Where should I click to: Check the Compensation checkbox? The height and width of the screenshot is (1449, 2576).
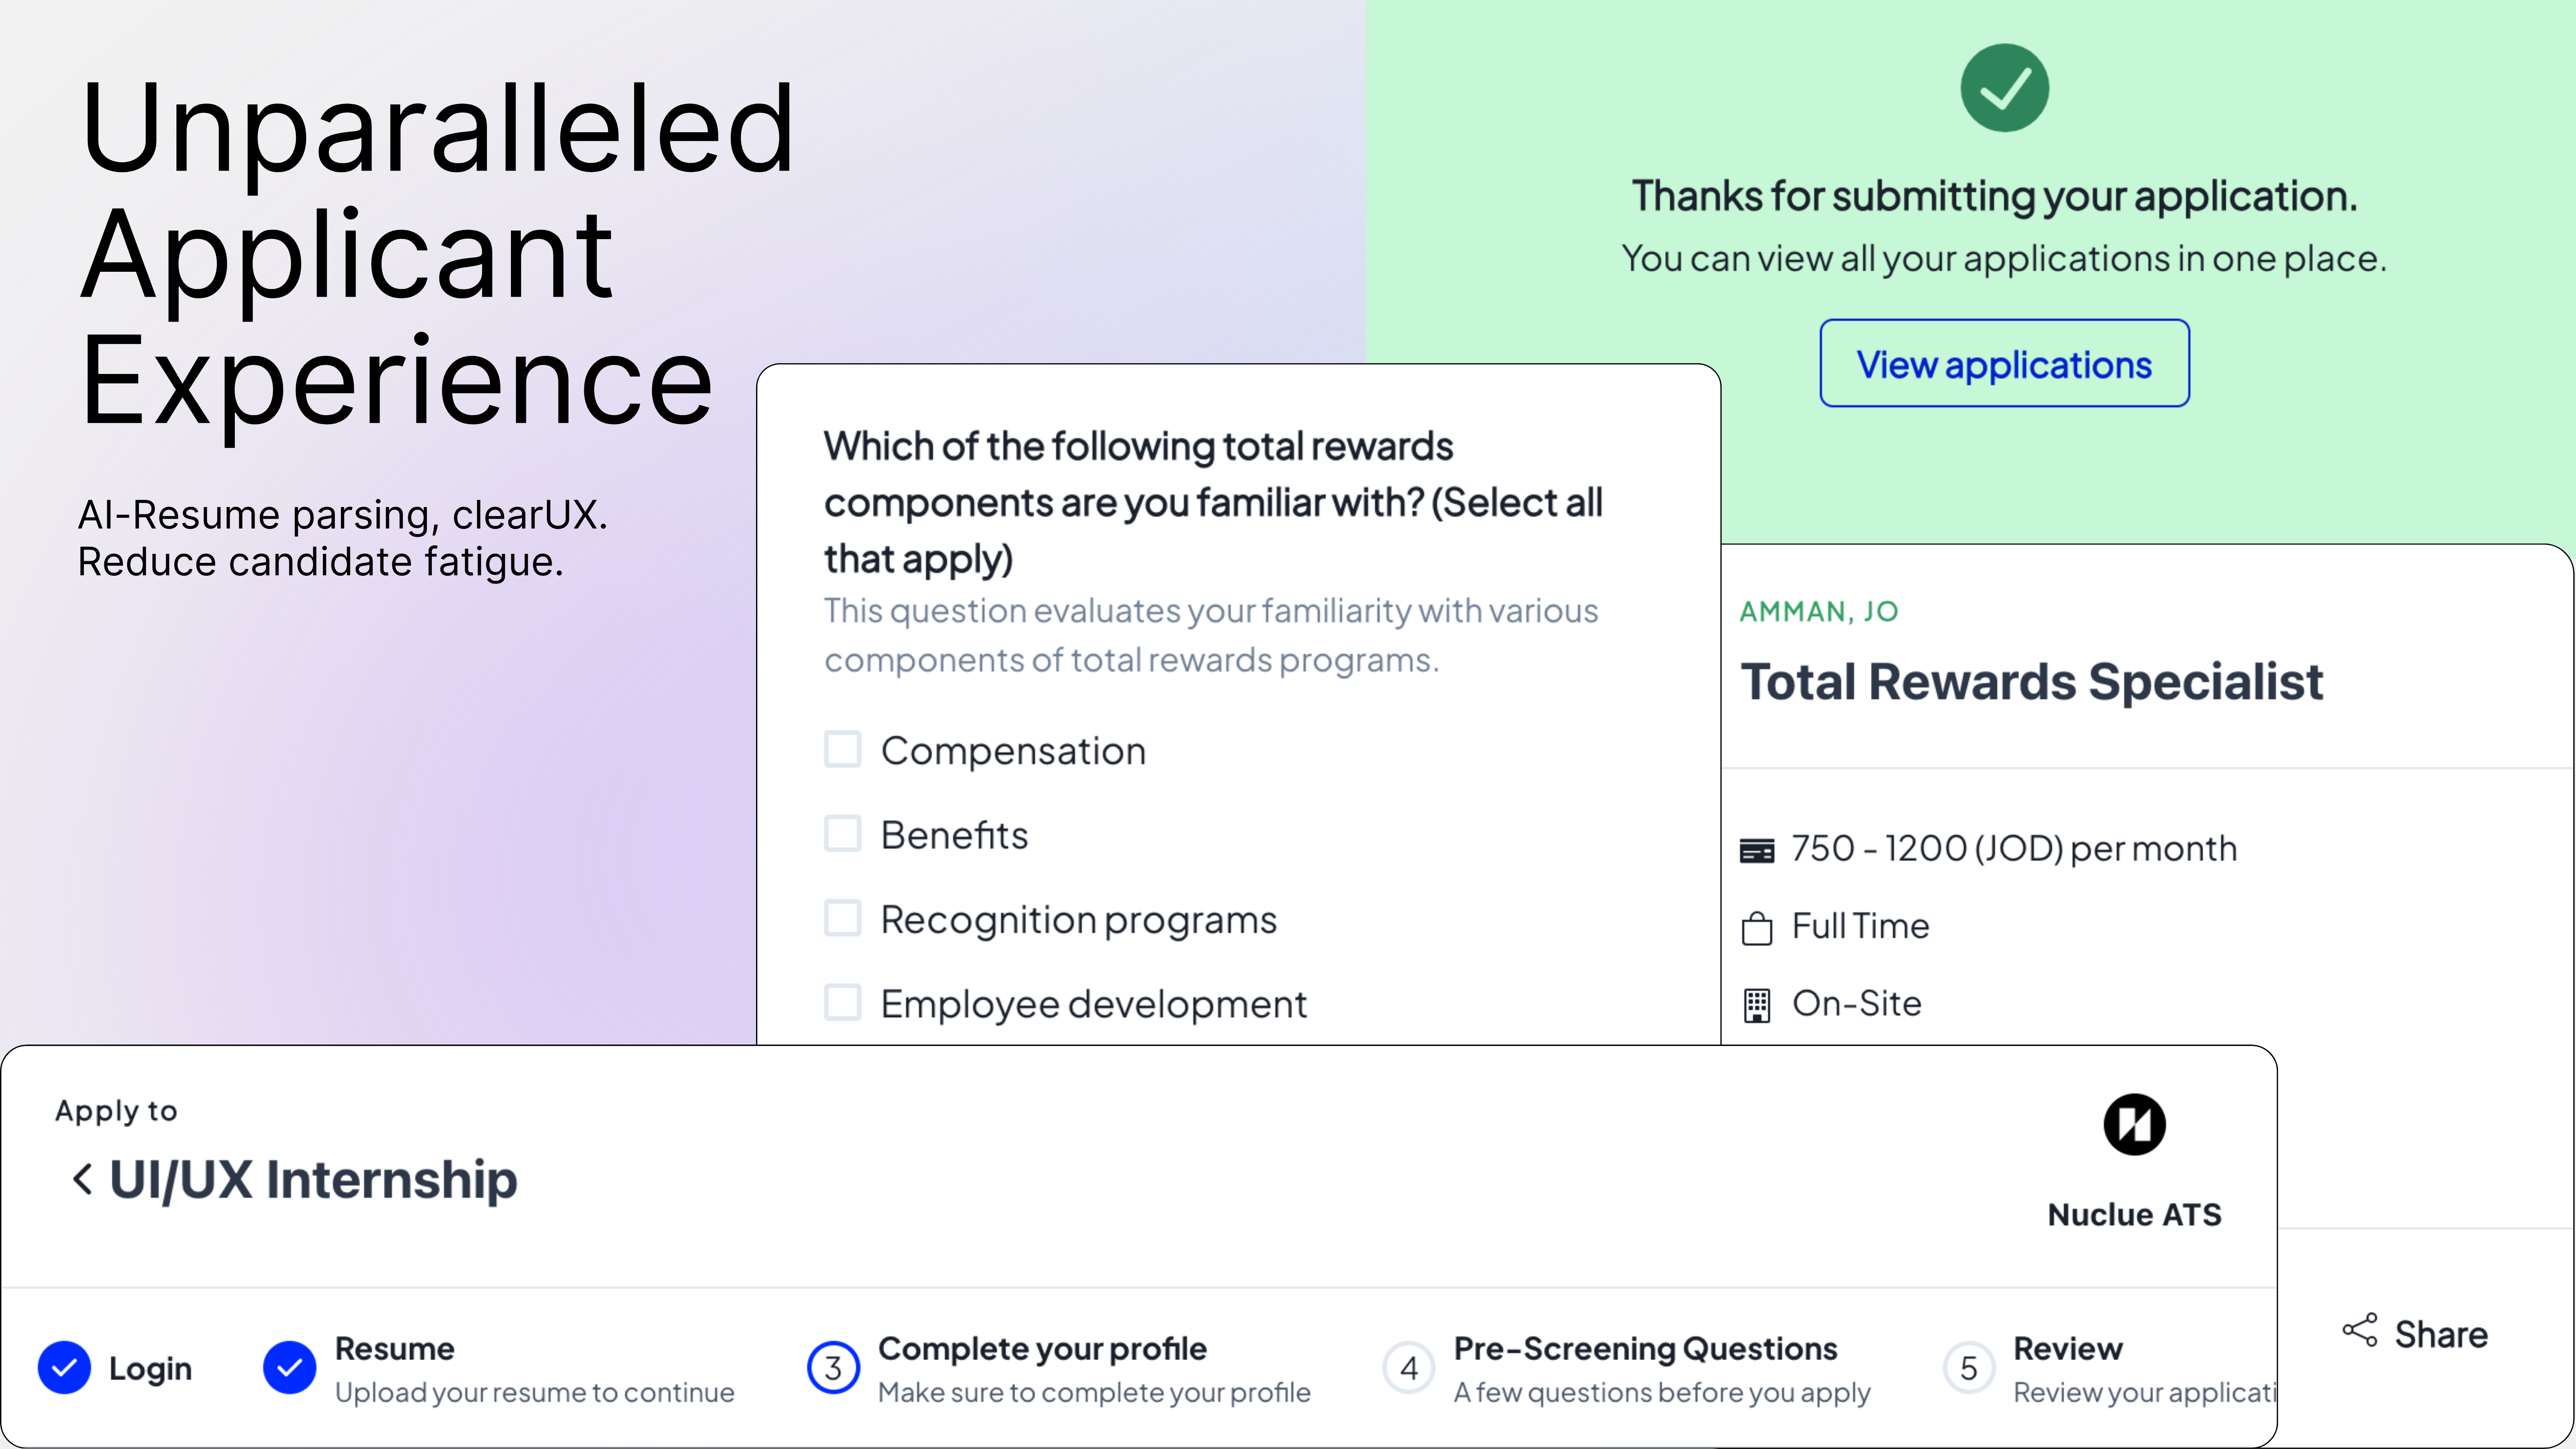coord(842,749)
